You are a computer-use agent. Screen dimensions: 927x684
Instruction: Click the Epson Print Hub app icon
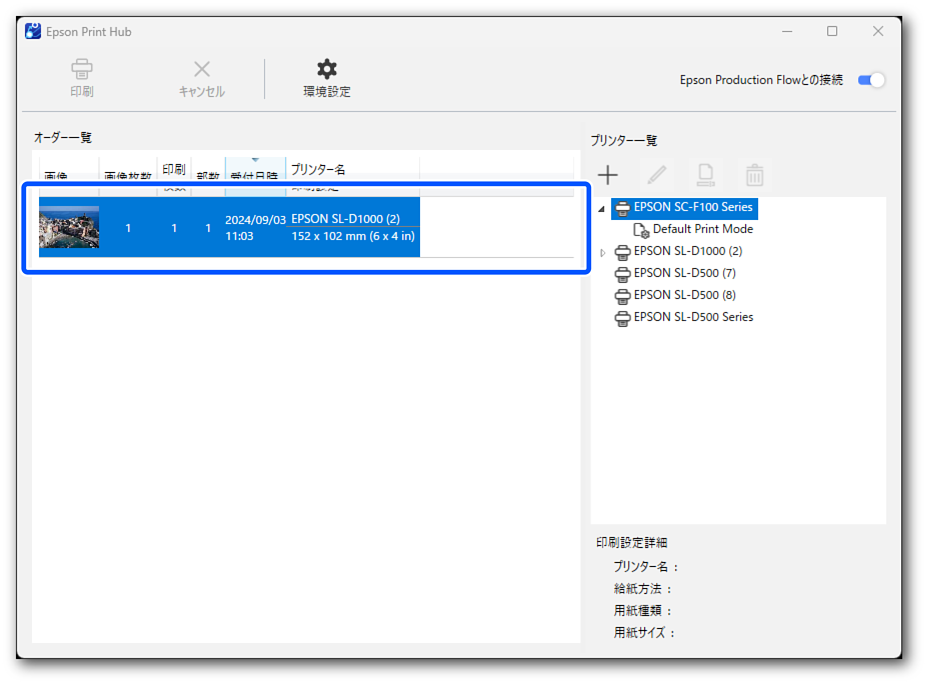coord(33,31)
